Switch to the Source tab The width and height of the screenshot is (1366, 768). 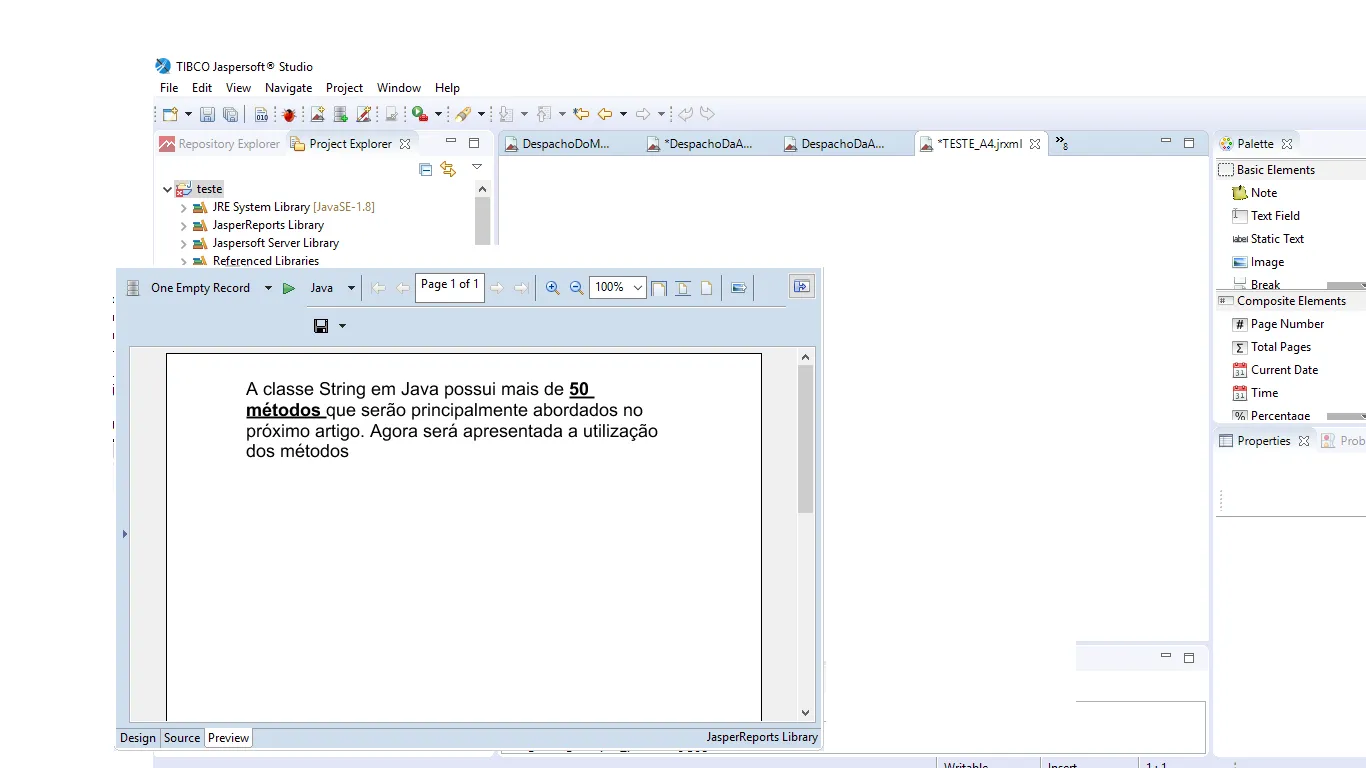[182, 738]
